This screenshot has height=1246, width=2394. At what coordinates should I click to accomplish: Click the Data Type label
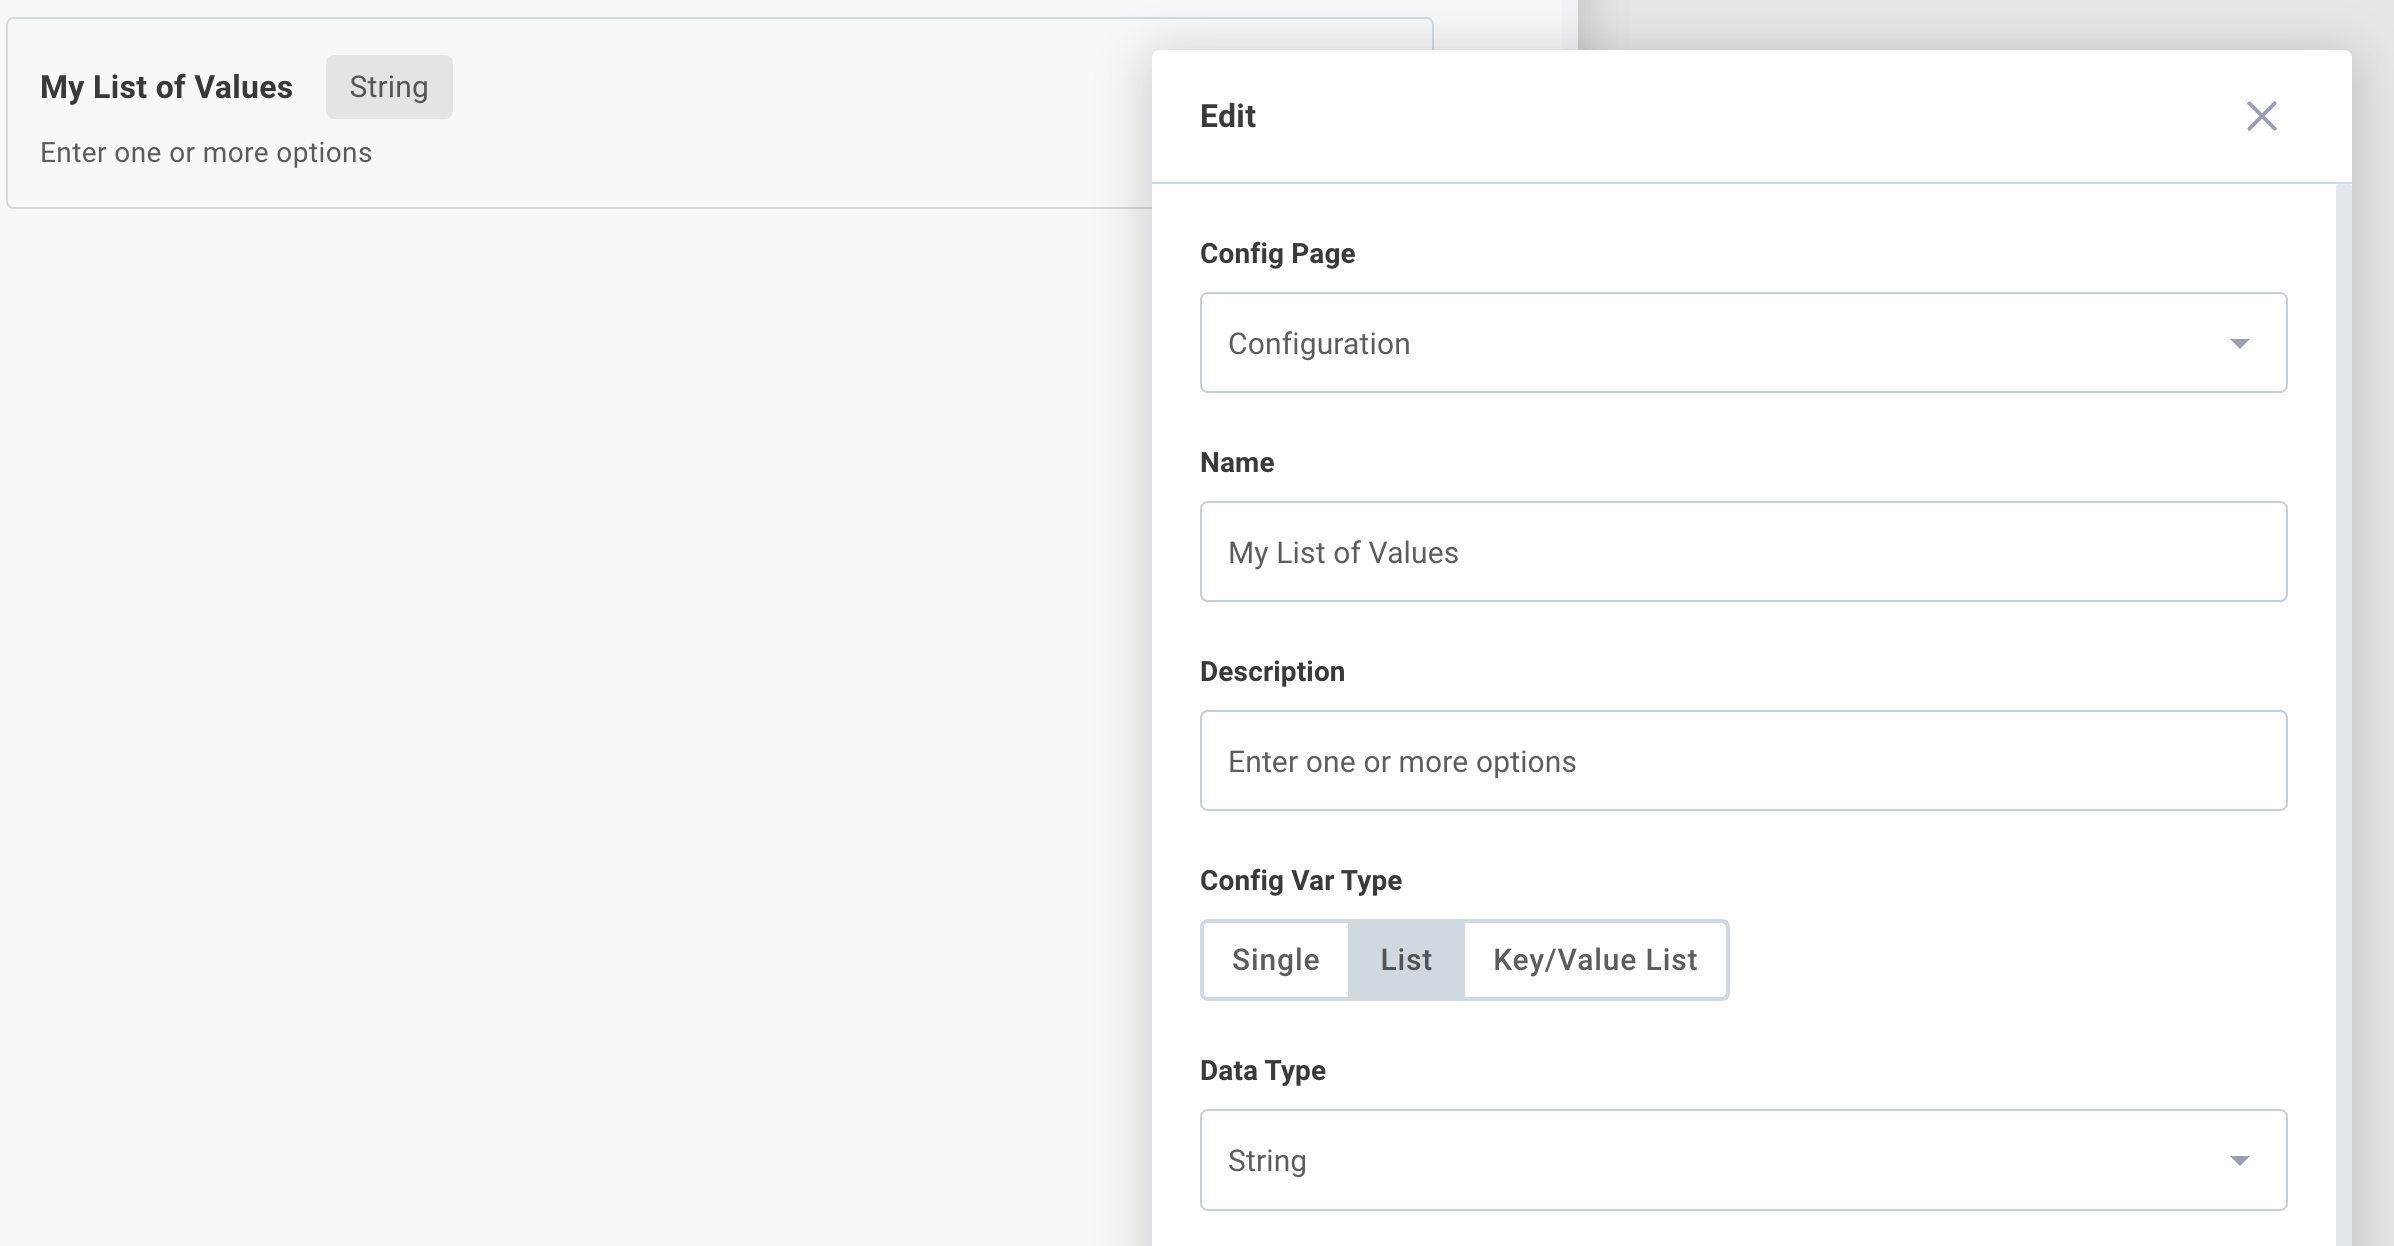tap(1262, 1069)
